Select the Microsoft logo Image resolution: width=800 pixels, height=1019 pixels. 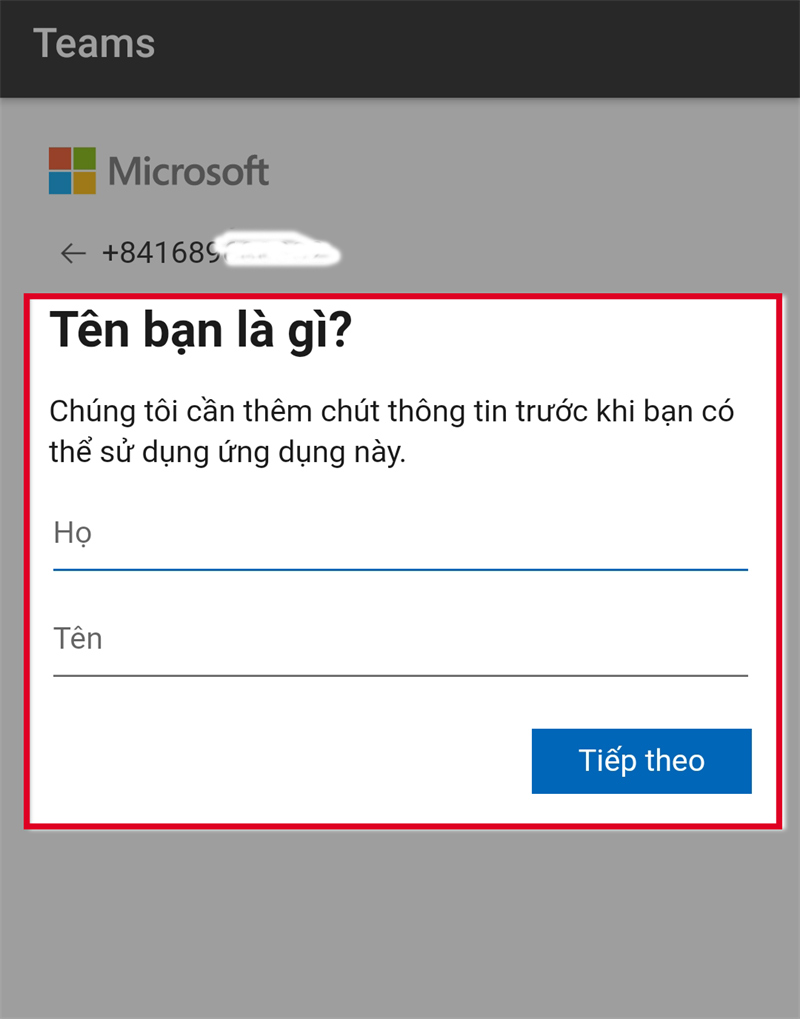pyautogui.click(x=158, y=170)
